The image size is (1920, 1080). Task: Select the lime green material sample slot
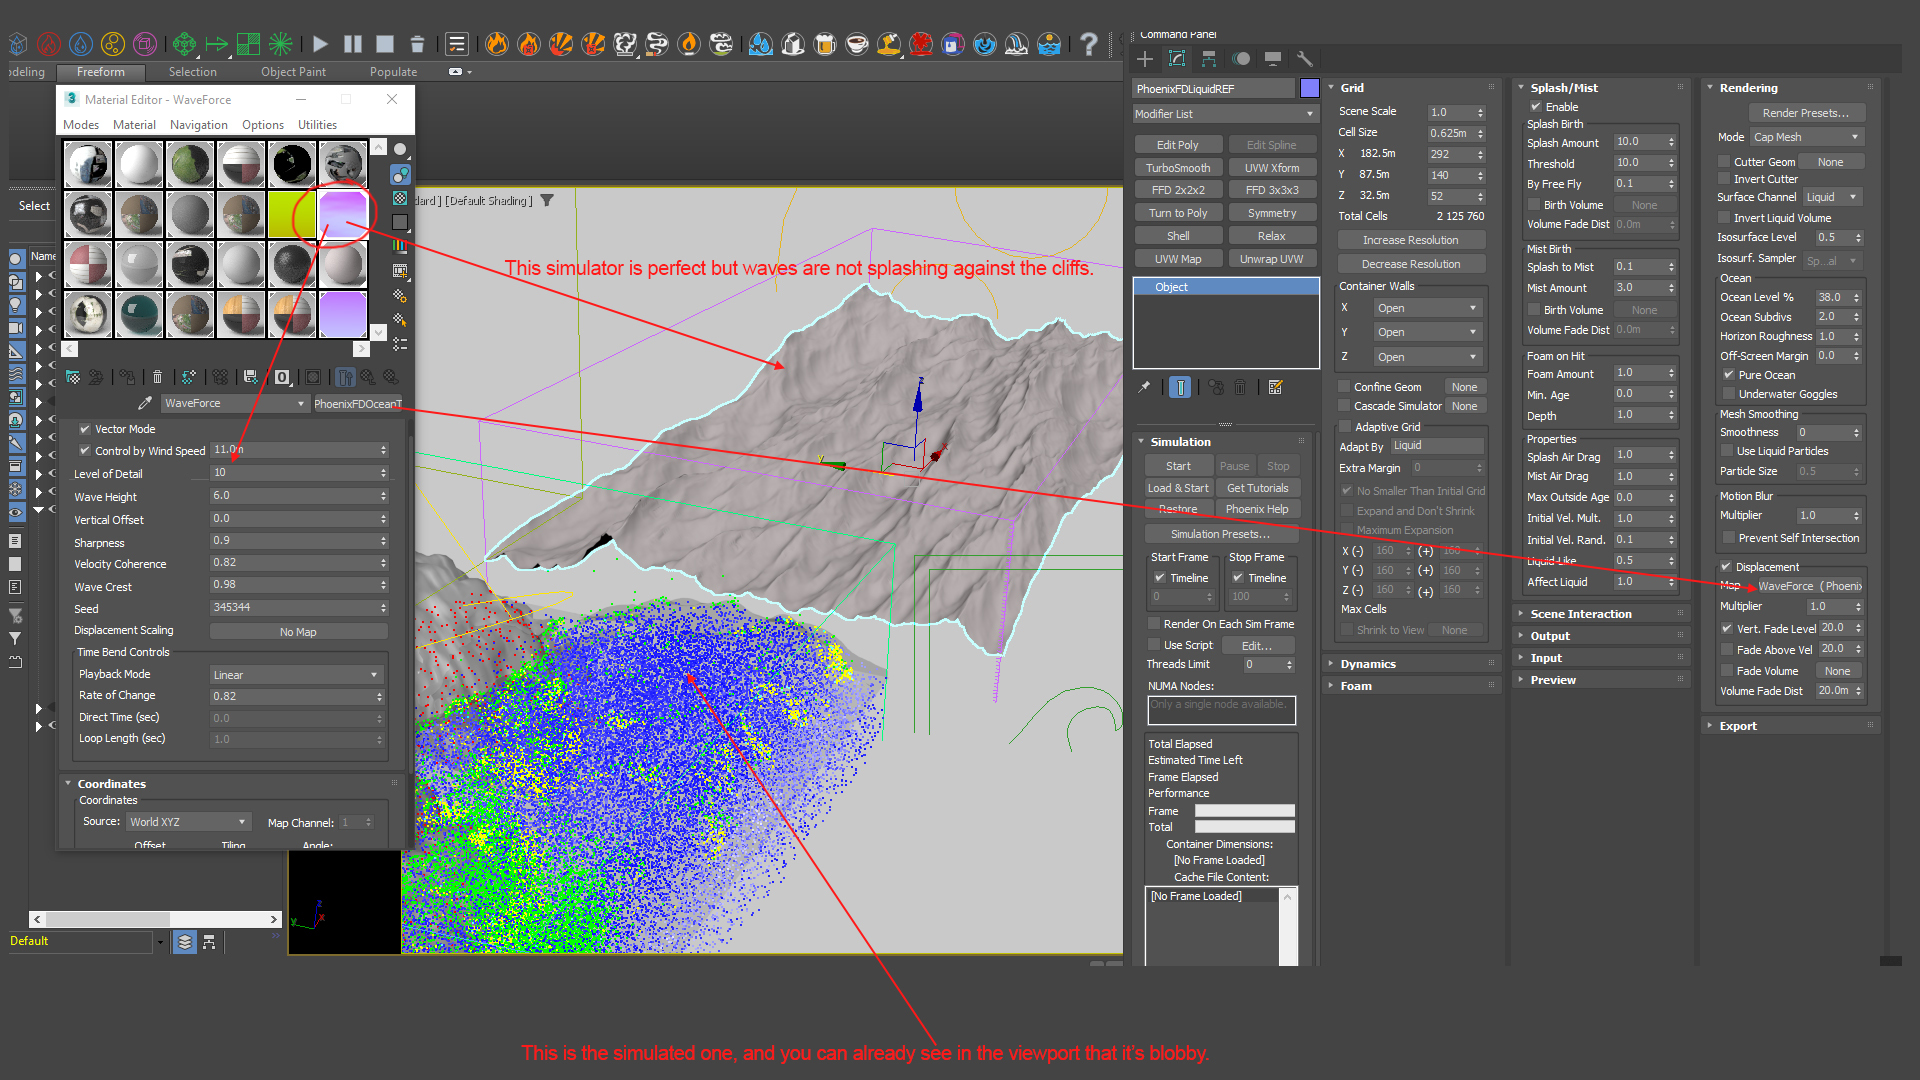292,214
